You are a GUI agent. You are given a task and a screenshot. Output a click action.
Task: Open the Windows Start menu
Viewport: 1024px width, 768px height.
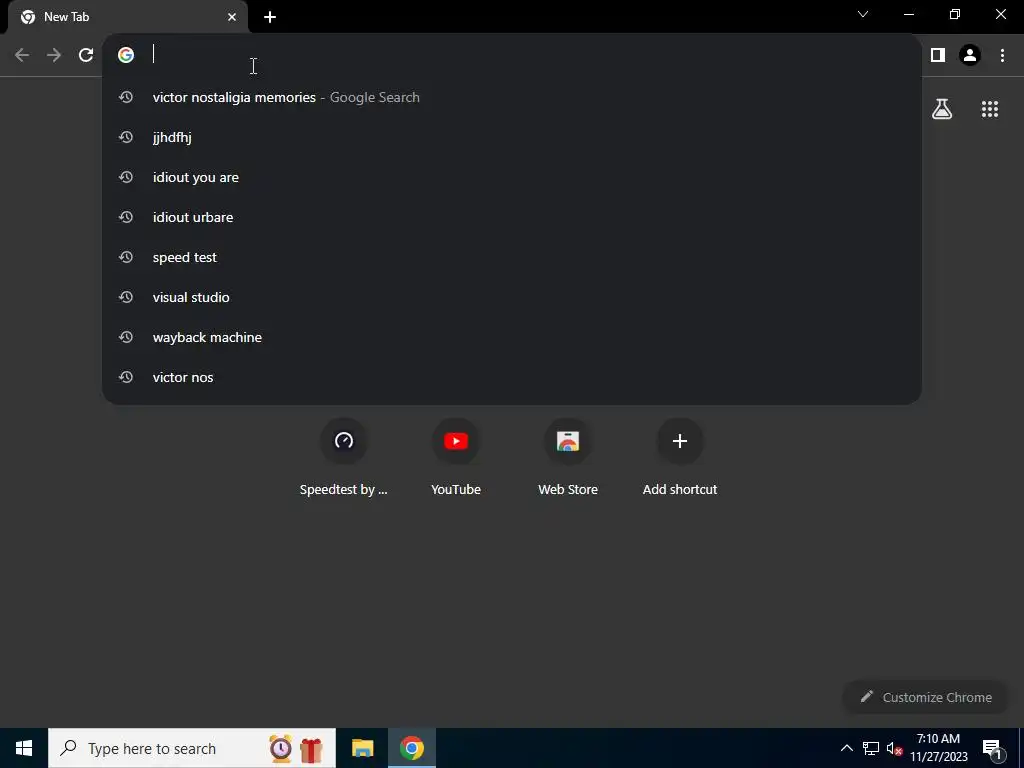tap(24, 748)
